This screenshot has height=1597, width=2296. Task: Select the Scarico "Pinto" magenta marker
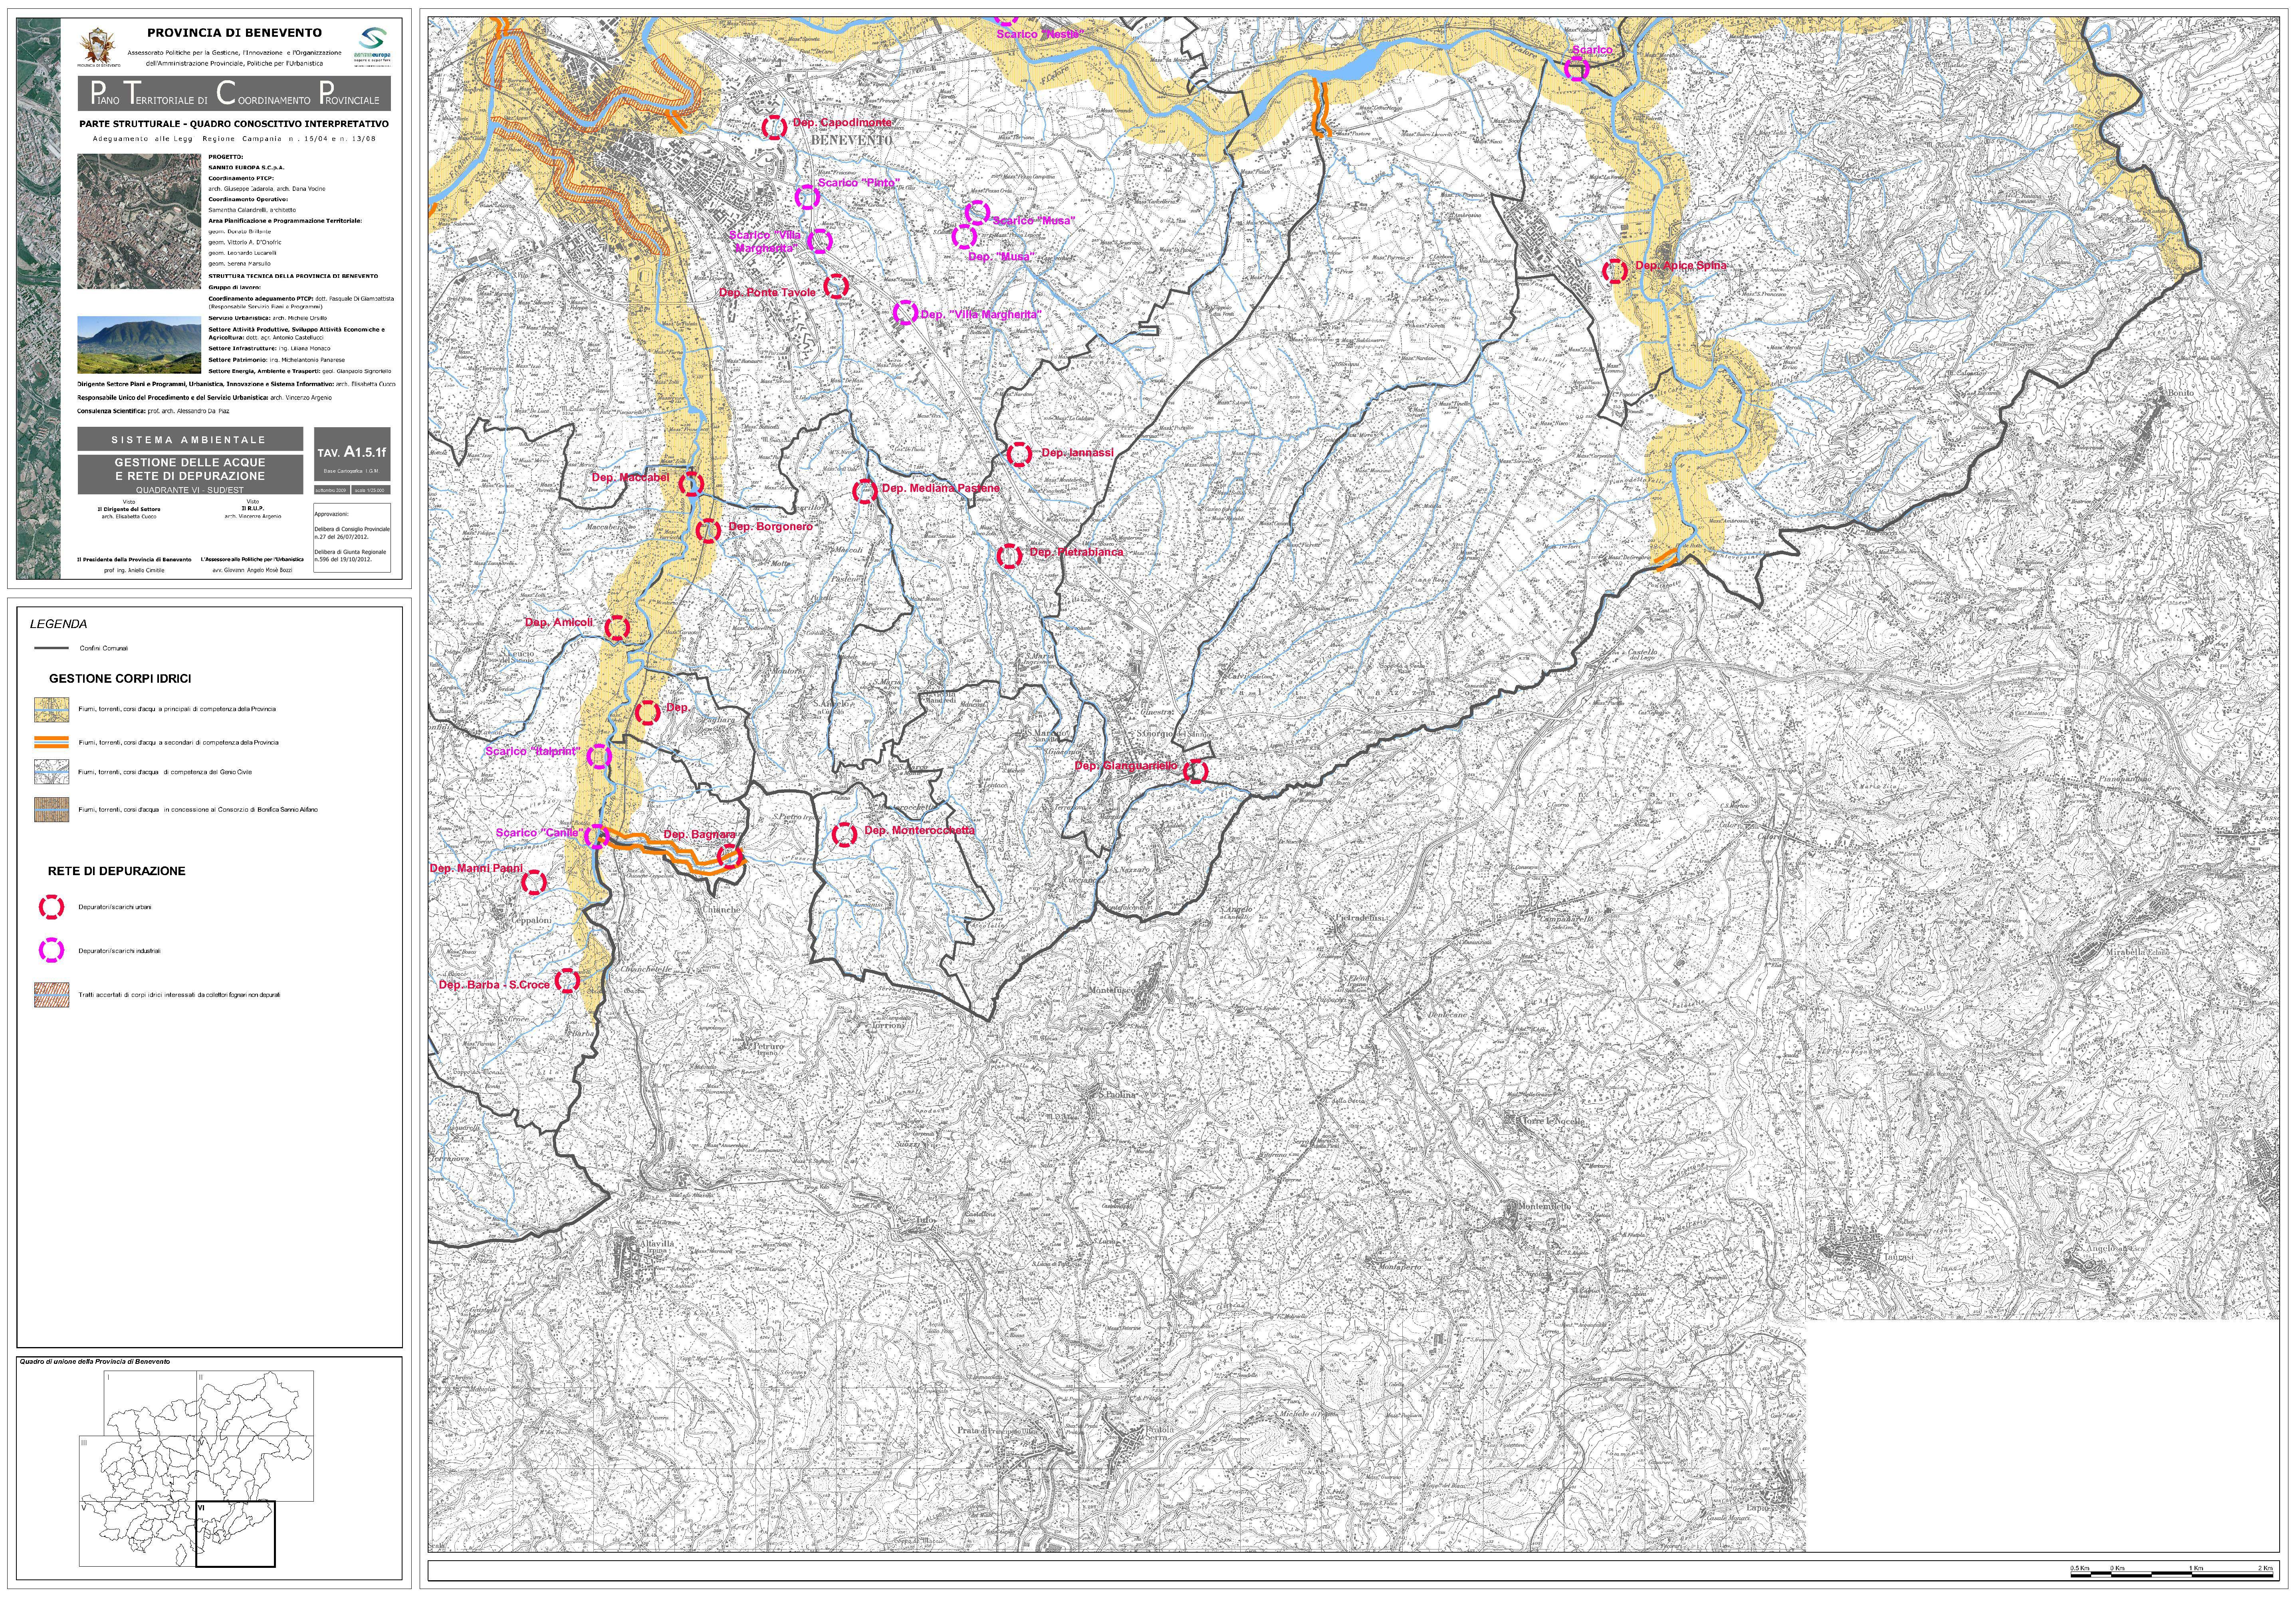click(807, 197)
